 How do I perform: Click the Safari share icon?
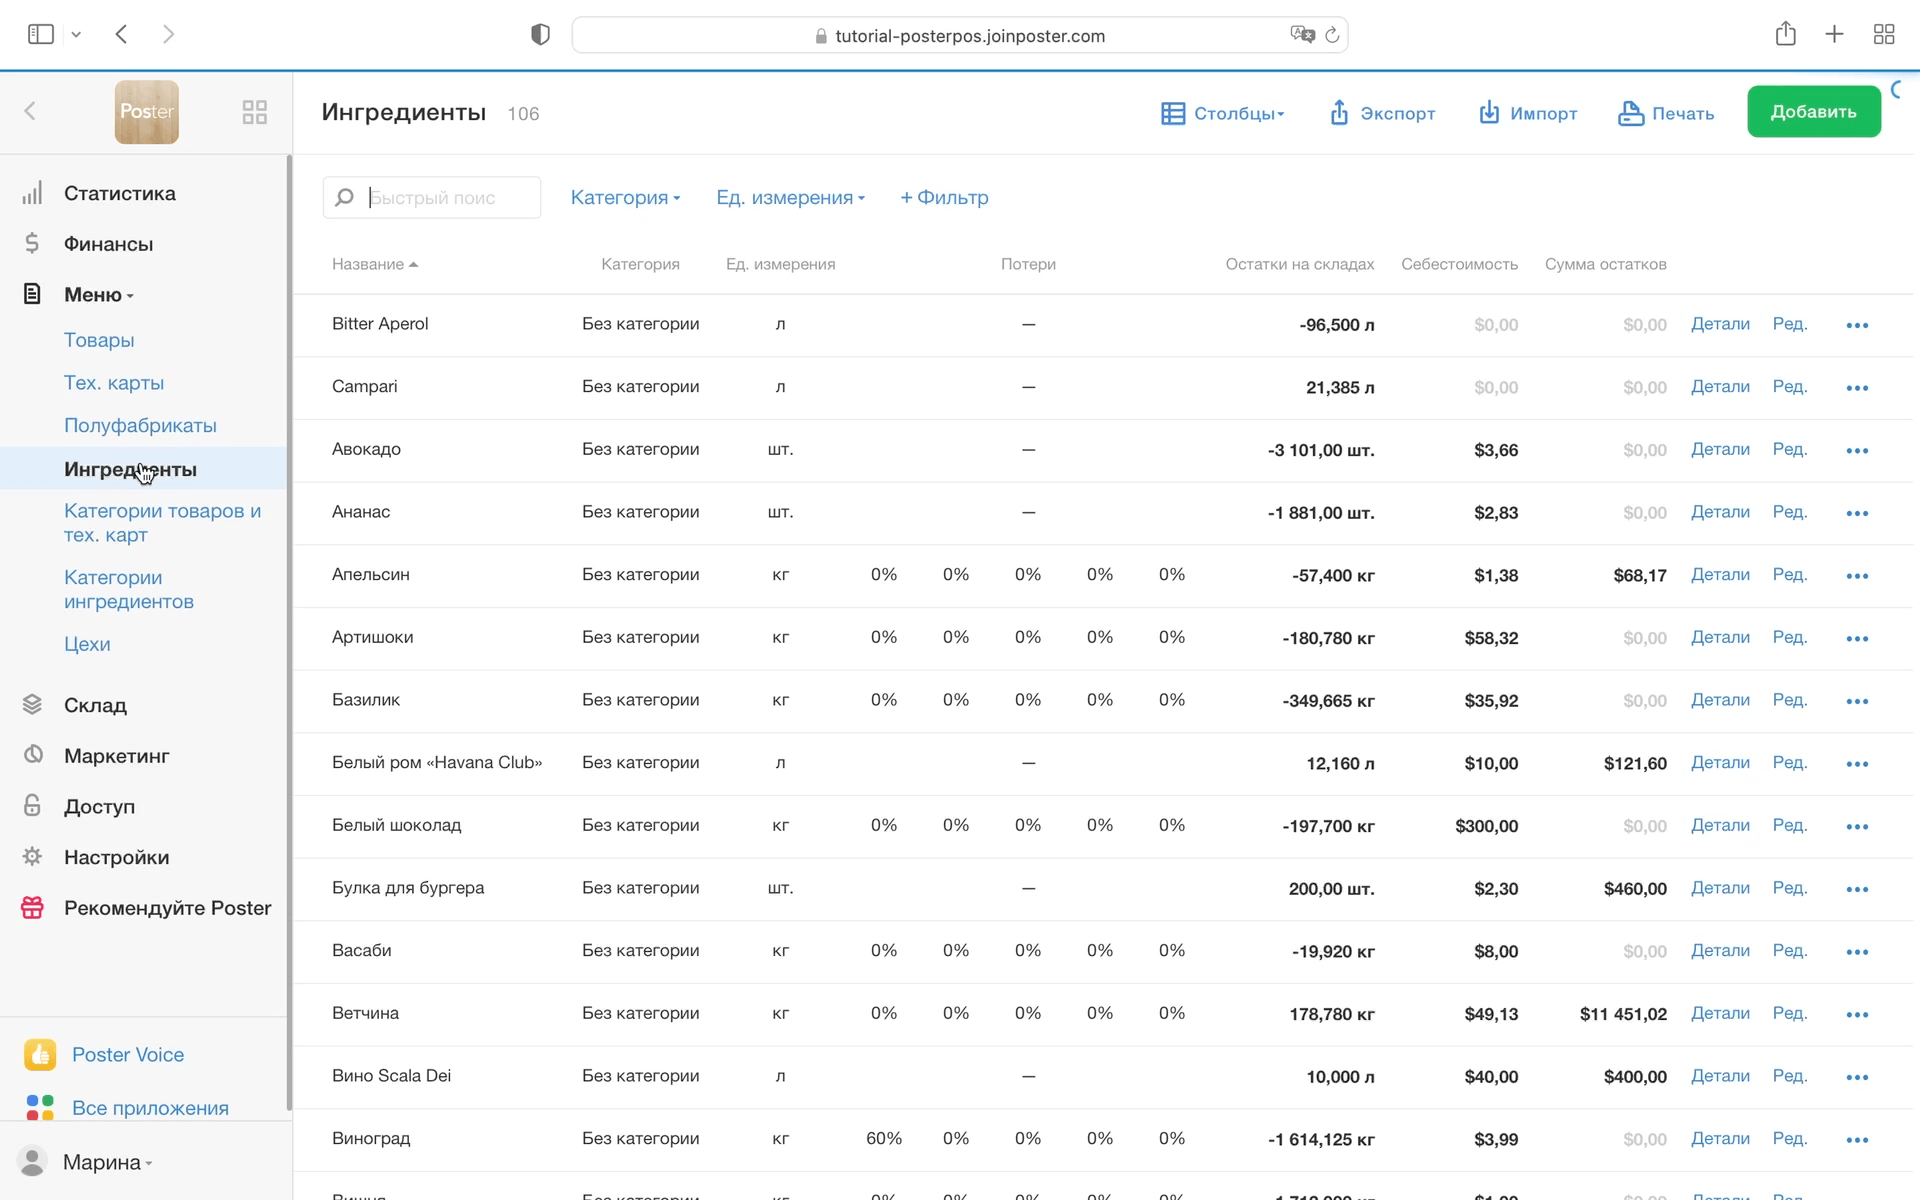pos(1785,35)
